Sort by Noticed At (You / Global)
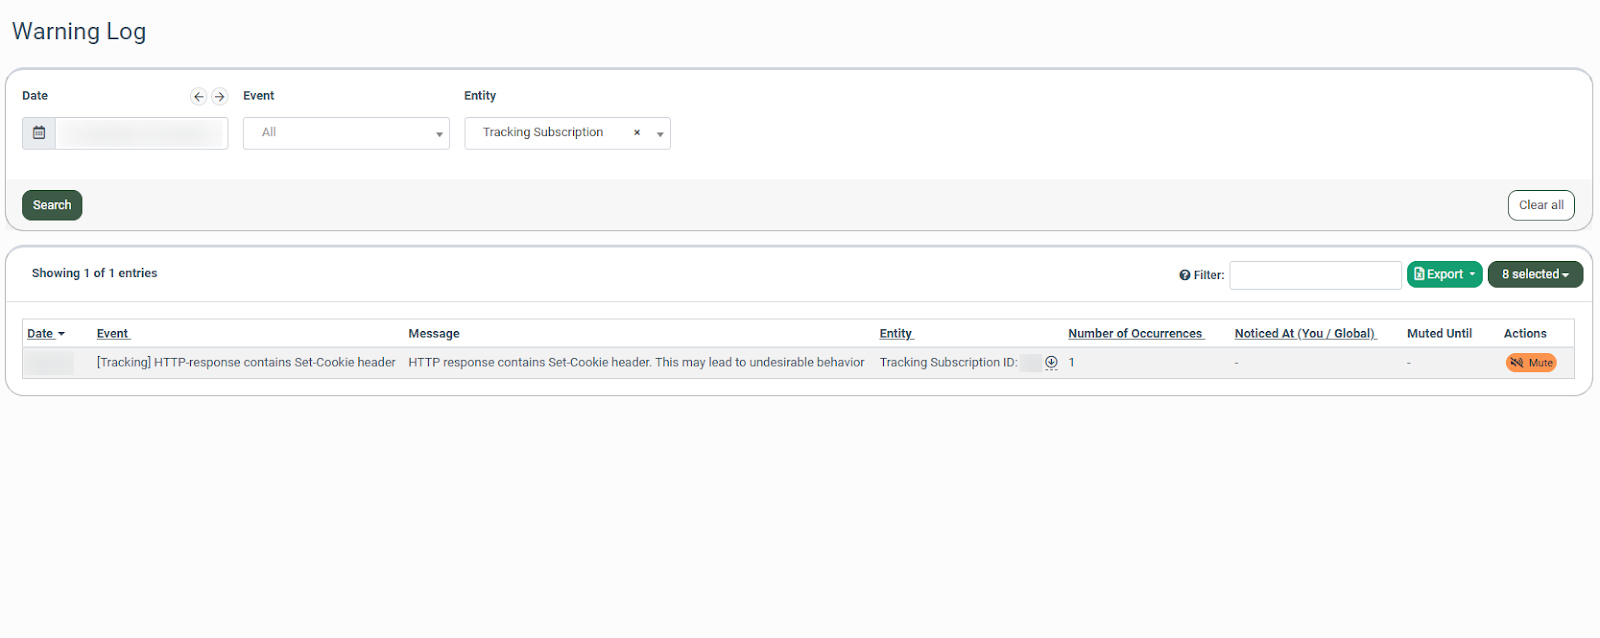 point(1305,334)
